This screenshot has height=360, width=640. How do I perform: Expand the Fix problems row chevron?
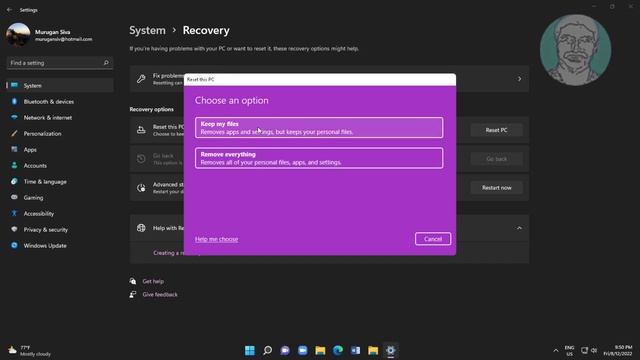coord(519,79)
